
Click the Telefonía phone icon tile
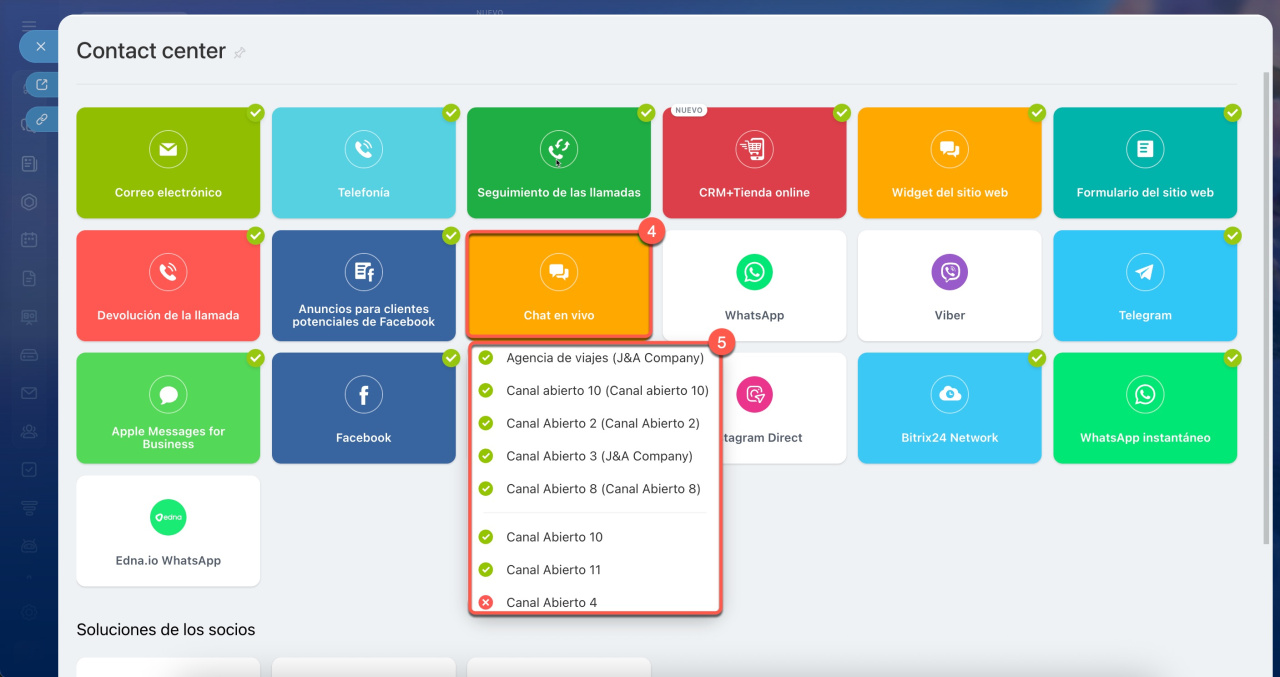point(363,162)
